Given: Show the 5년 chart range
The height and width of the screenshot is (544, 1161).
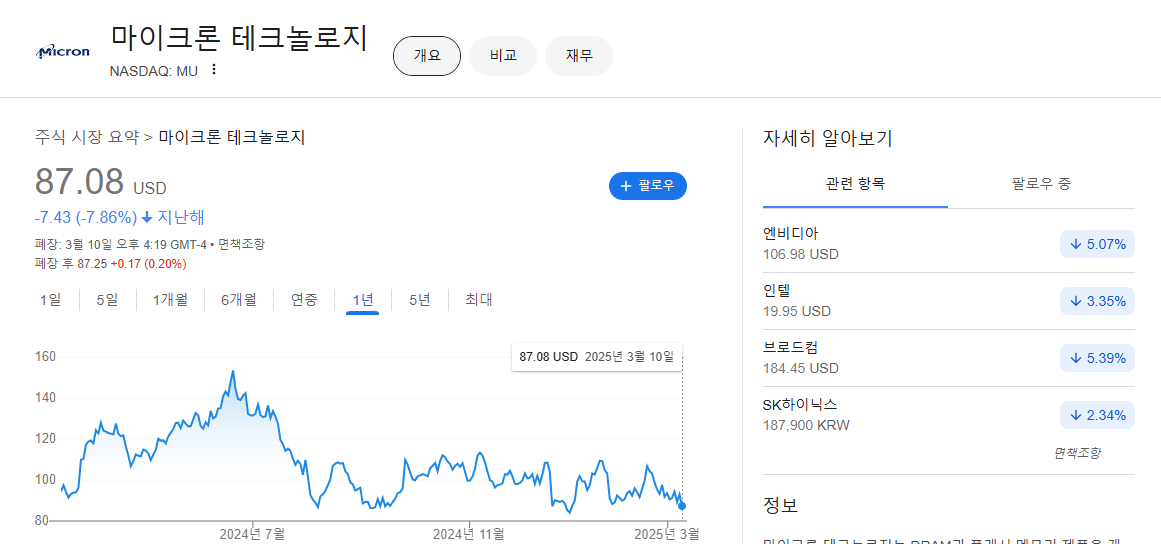Looking at the screenshot, I should 419,300.
